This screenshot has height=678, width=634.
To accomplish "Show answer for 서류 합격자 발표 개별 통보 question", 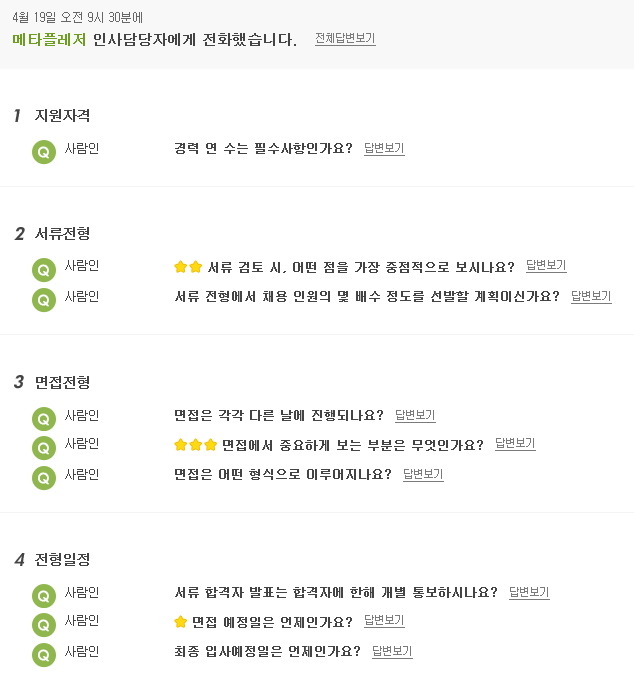I will tap(529, 592).
